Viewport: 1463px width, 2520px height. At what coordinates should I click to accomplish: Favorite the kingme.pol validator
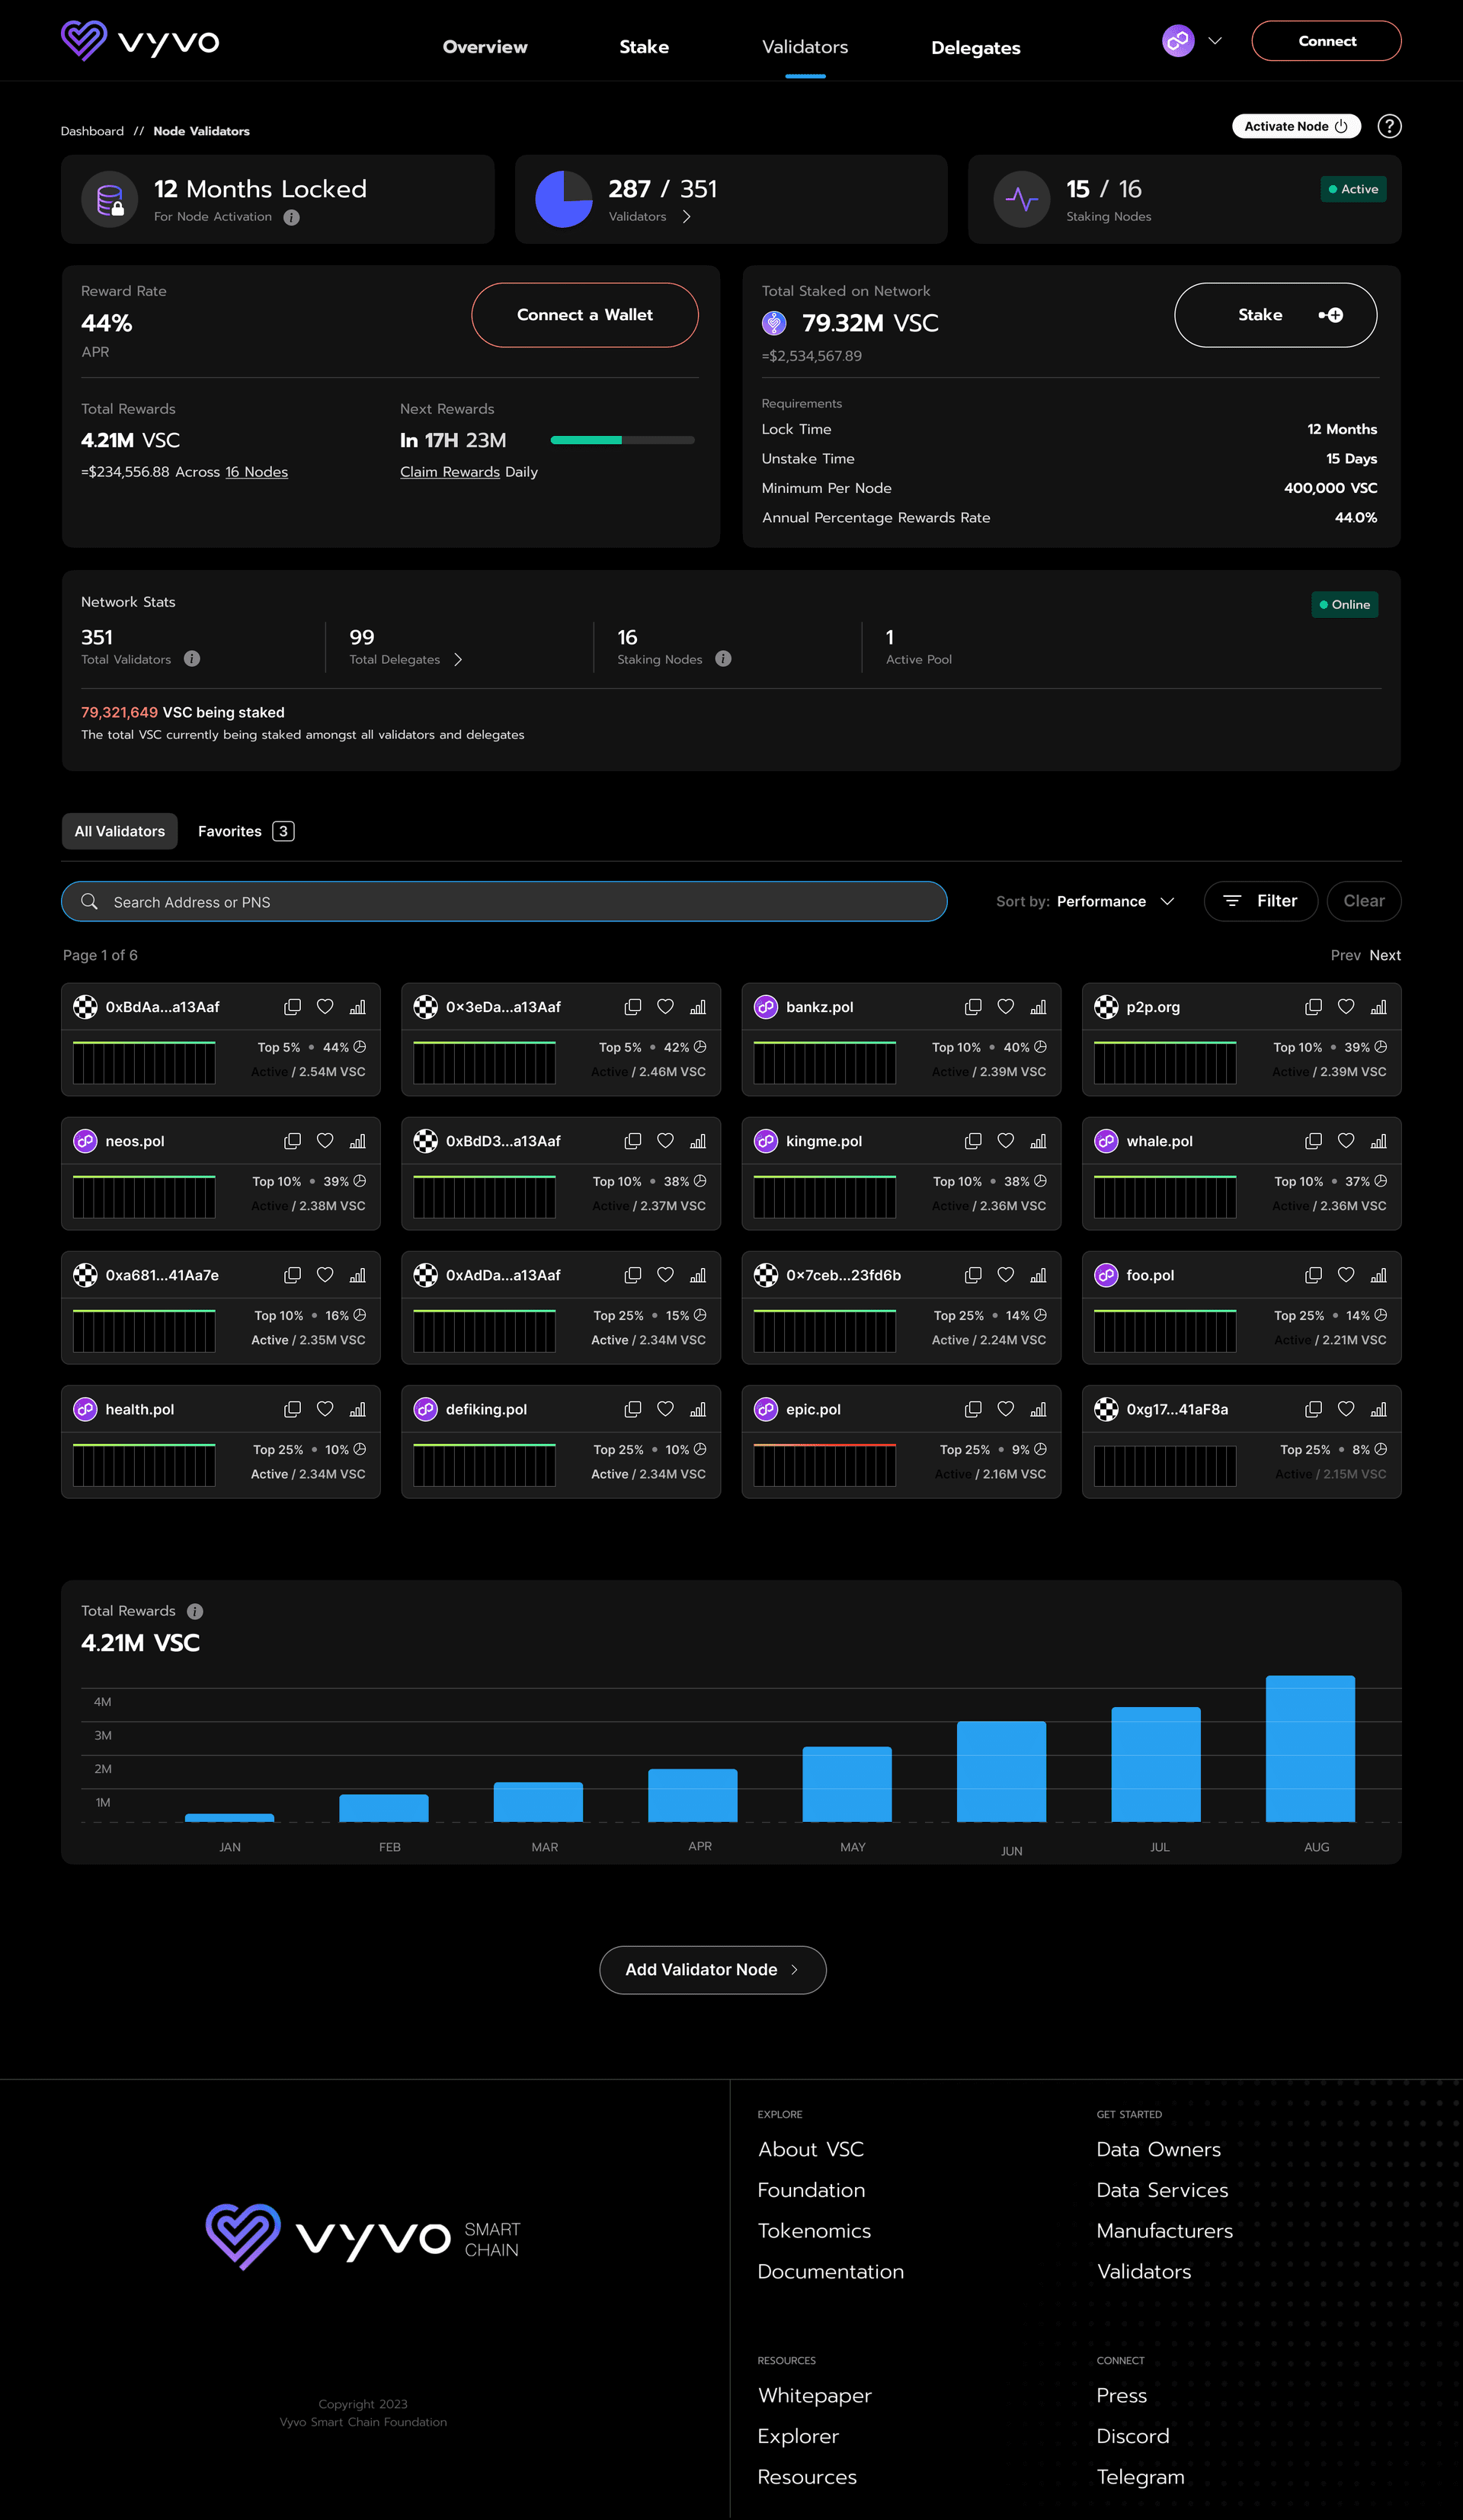click(x=1006, y=1141)
